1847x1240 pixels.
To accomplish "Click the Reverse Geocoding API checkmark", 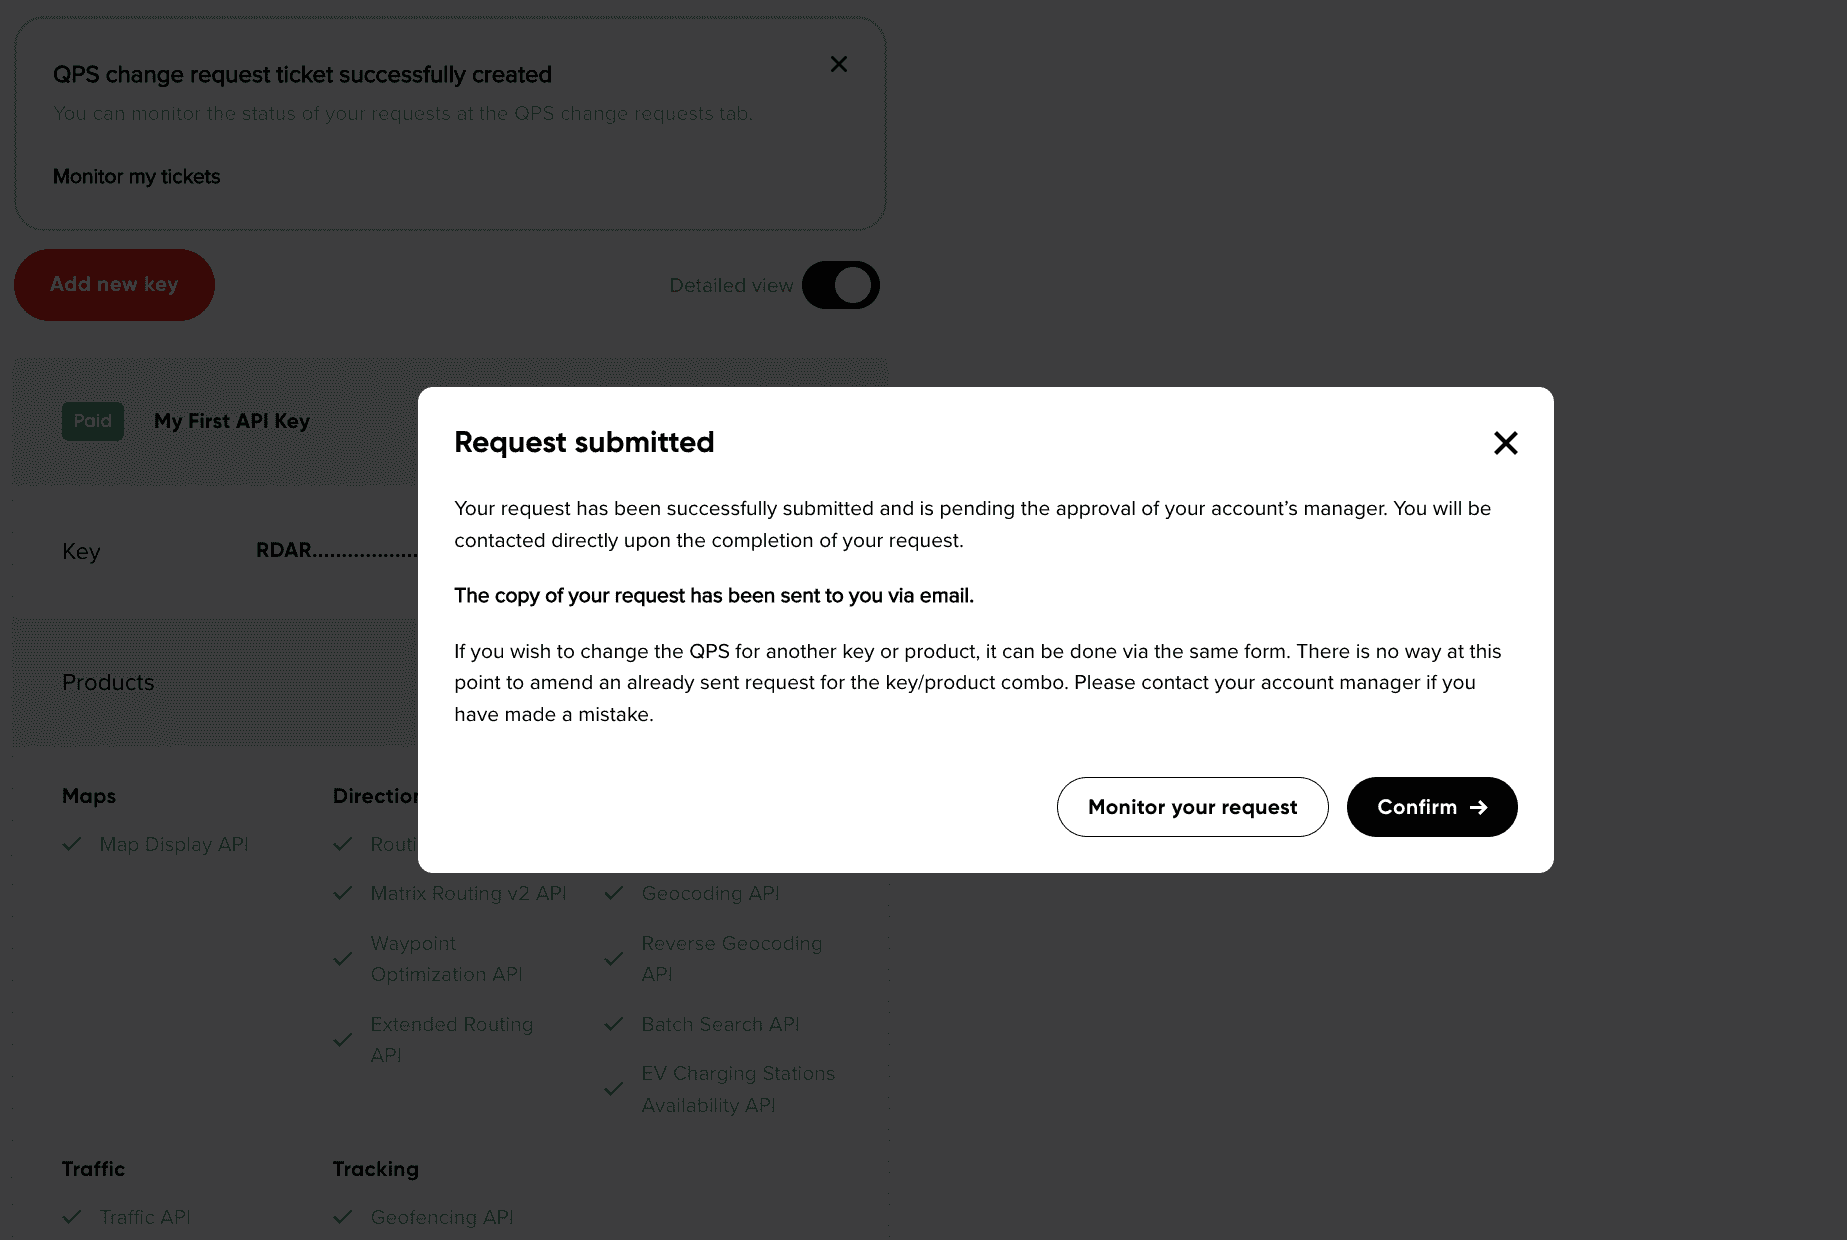I will (614, 958).
